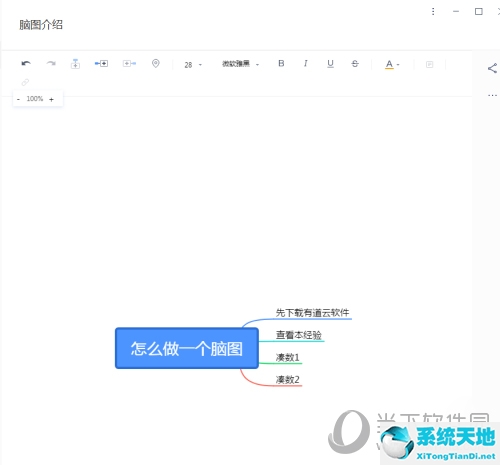The image size is (500, 465).
Task: Toggle underline formatting
Action: (x=330, y=63)
